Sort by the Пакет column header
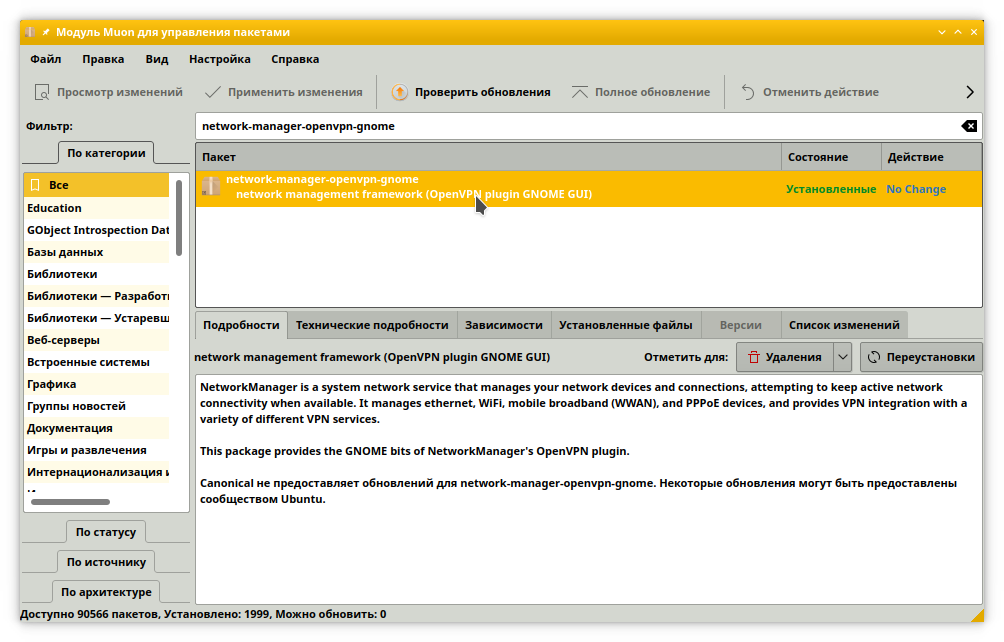Screen dimensions: 1004x642 click(x=489, y=157)
